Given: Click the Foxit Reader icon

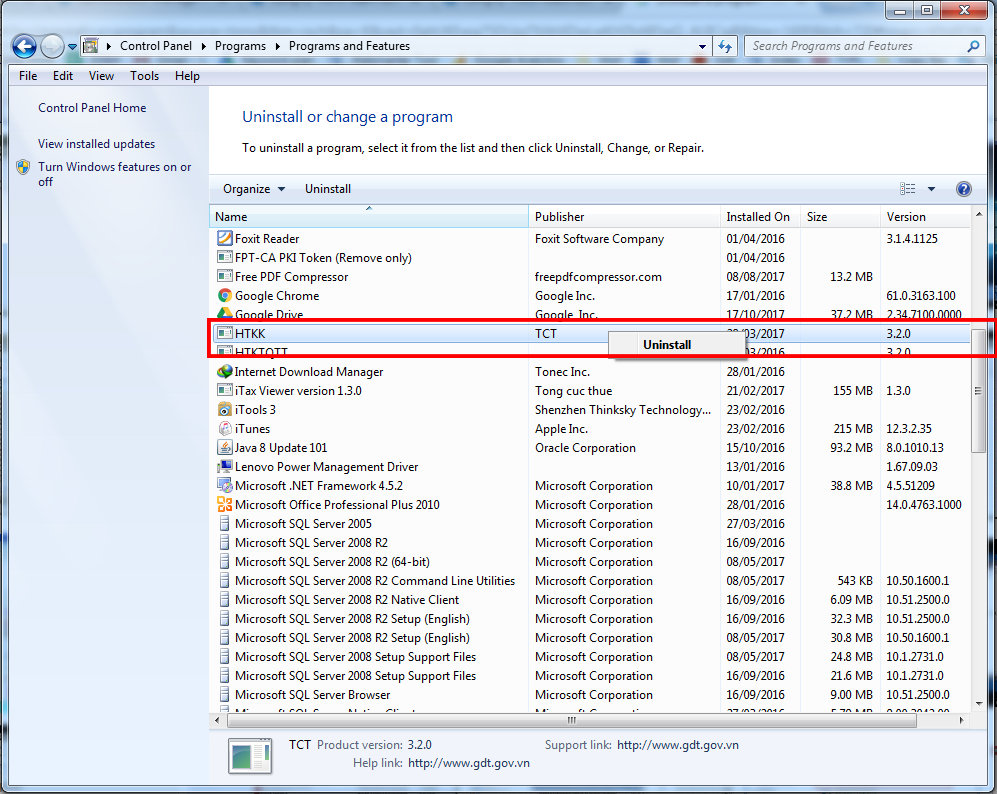Looking at the screenshot, I should pyautogui.click(x=224, y=238).
